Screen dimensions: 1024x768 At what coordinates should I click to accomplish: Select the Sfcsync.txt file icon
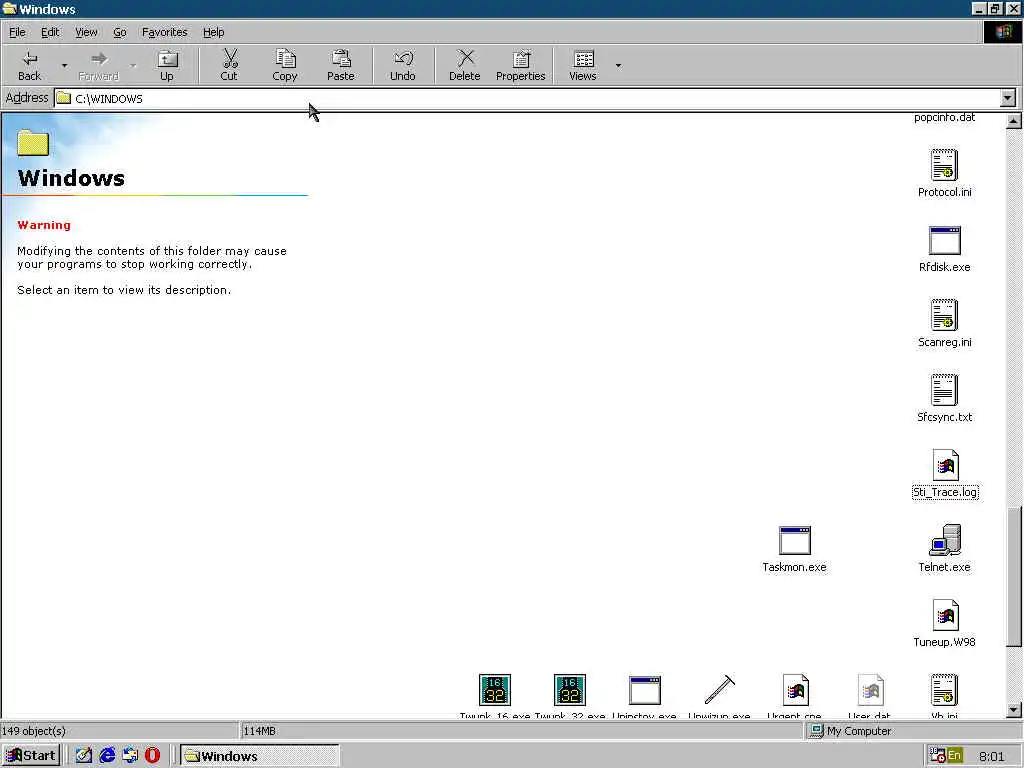pos(944,390)
